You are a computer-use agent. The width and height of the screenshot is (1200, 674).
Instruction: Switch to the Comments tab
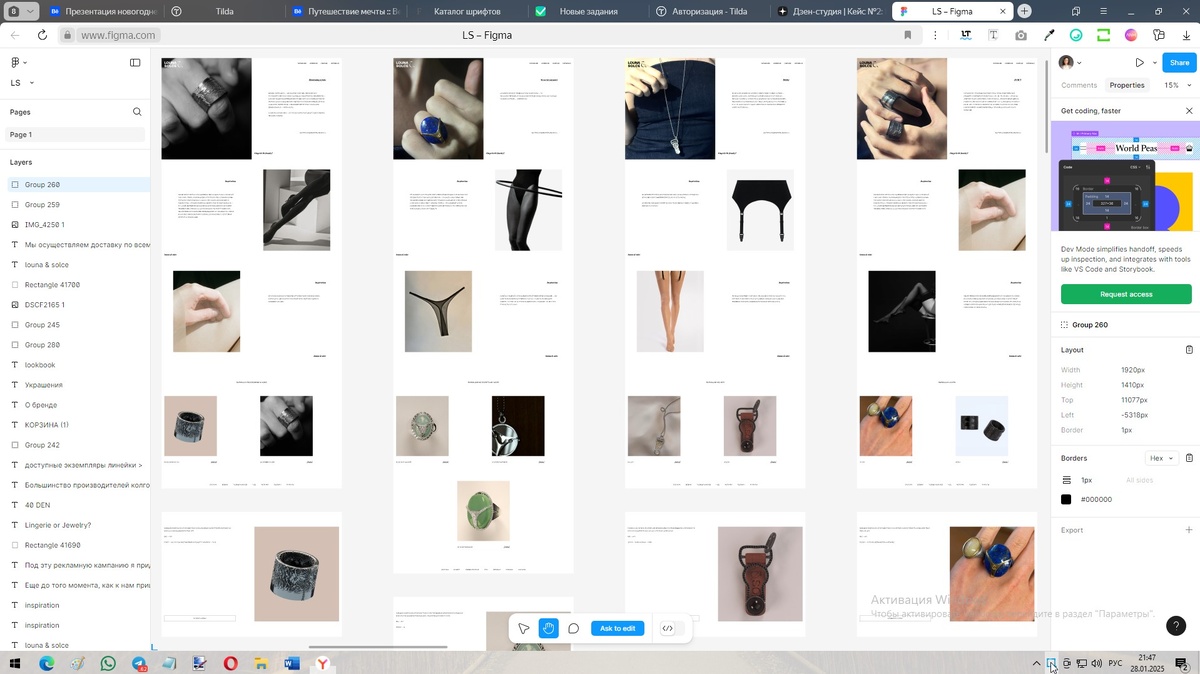(x=1079, y=85)
